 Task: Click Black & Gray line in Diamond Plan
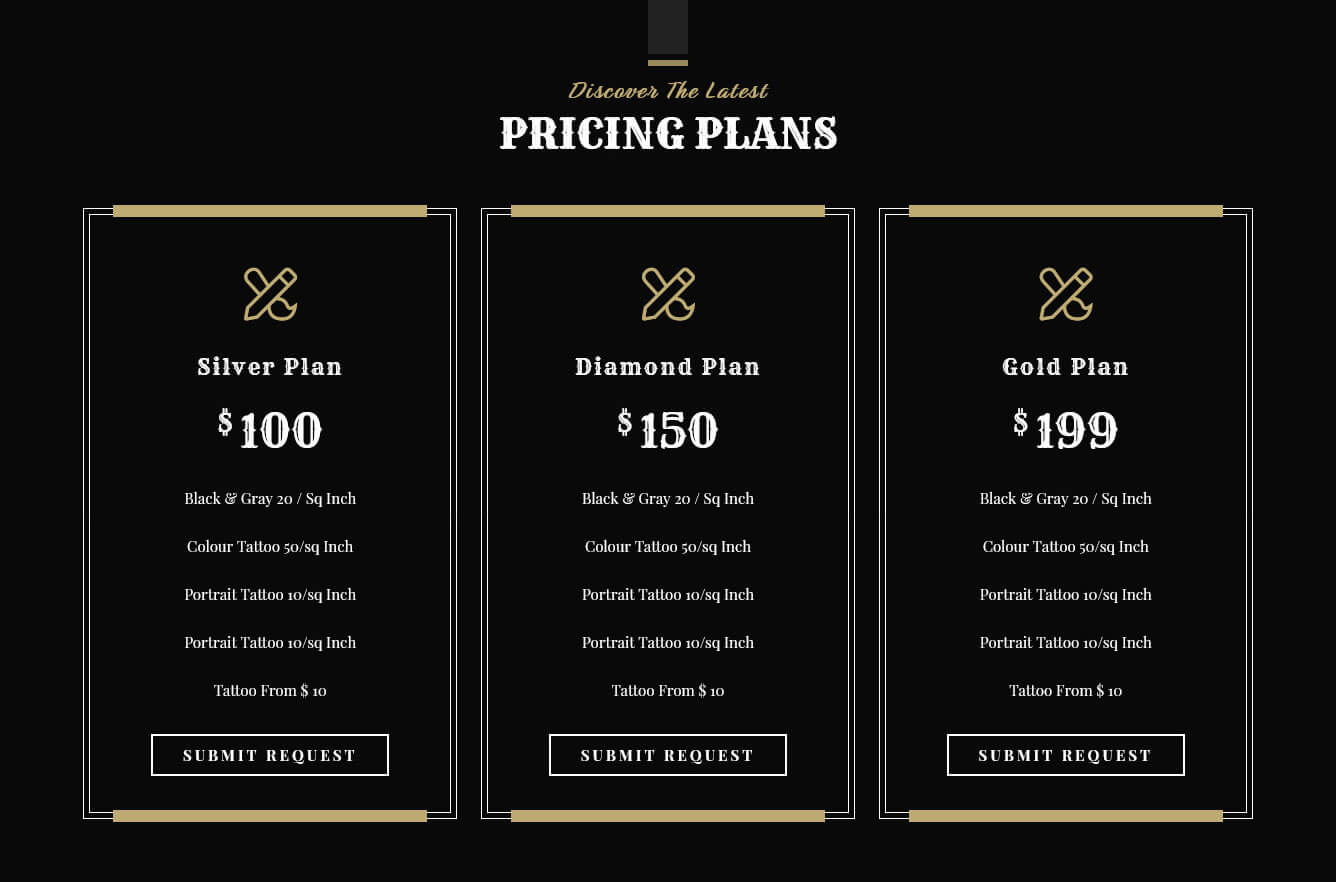[x=668, y=499]
